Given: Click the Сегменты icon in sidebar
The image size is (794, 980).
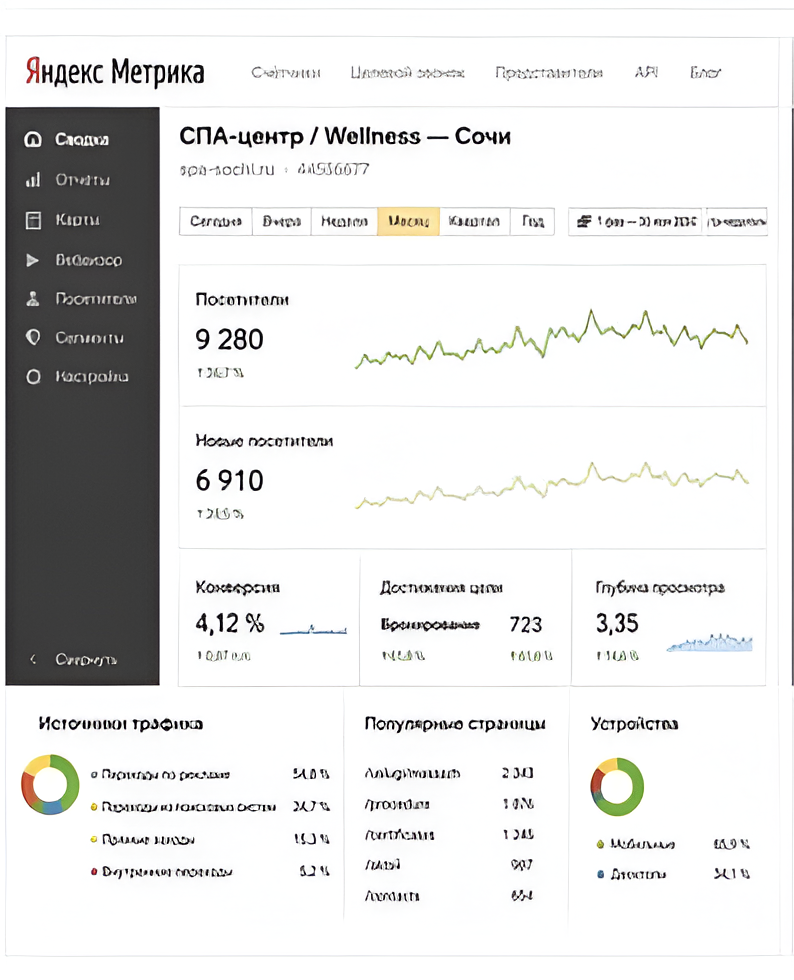Looking at the screenshot, I should tap(33, 338).
